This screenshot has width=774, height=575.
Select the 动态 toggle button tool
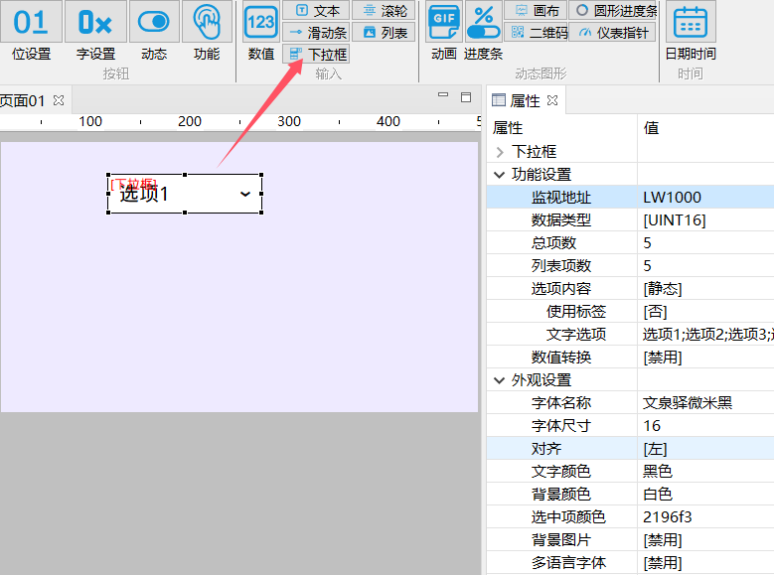(x=154, y=33)
